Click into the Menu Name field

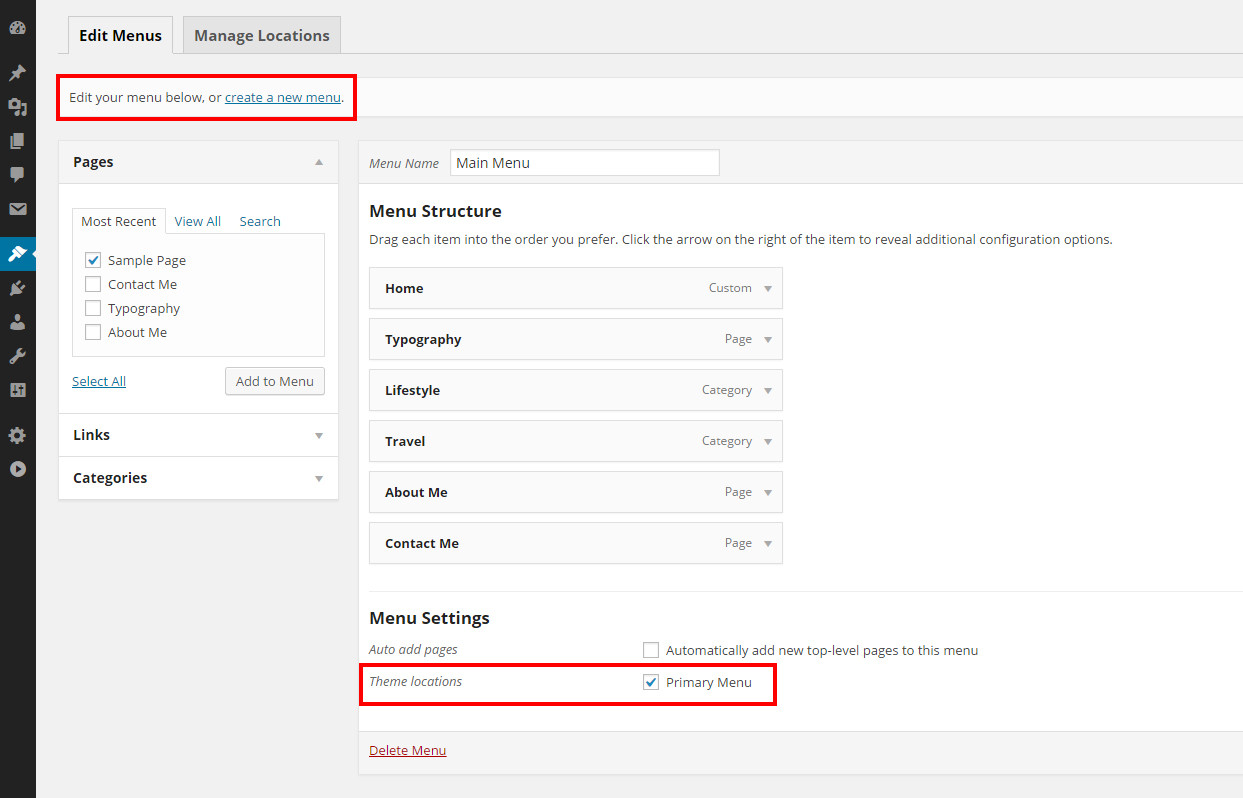pos(585,163)
